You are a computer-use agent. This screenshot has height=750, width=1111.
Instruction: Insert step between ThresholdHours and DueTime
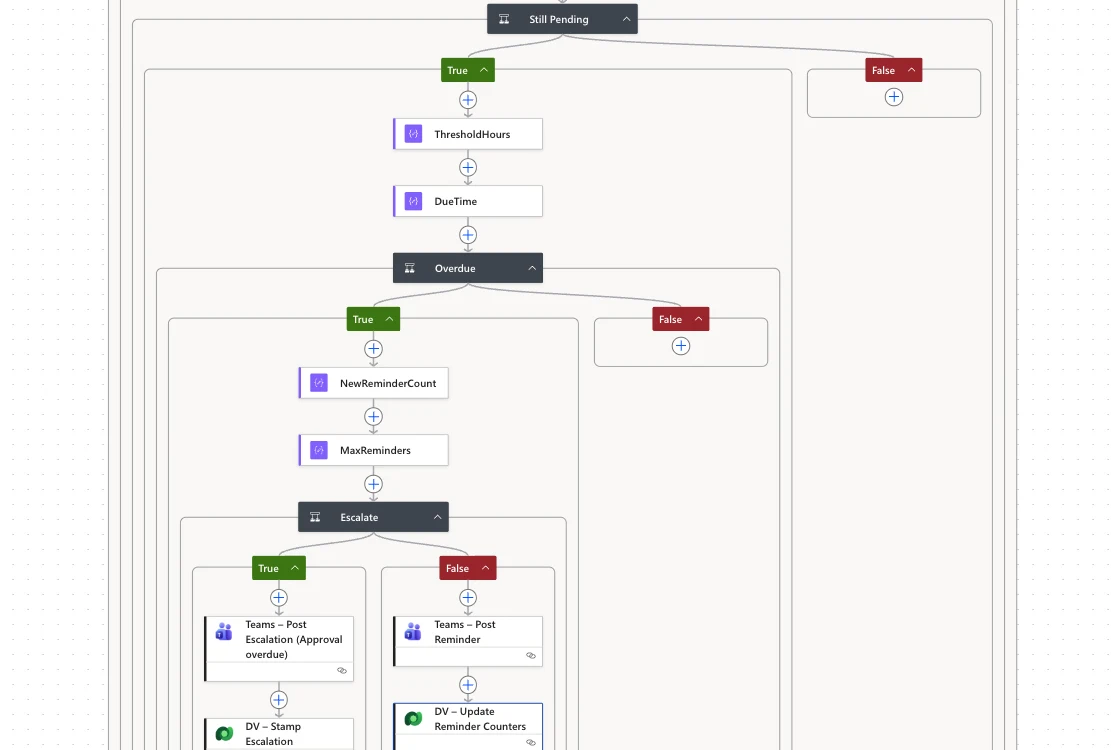[x=468, y=168]
